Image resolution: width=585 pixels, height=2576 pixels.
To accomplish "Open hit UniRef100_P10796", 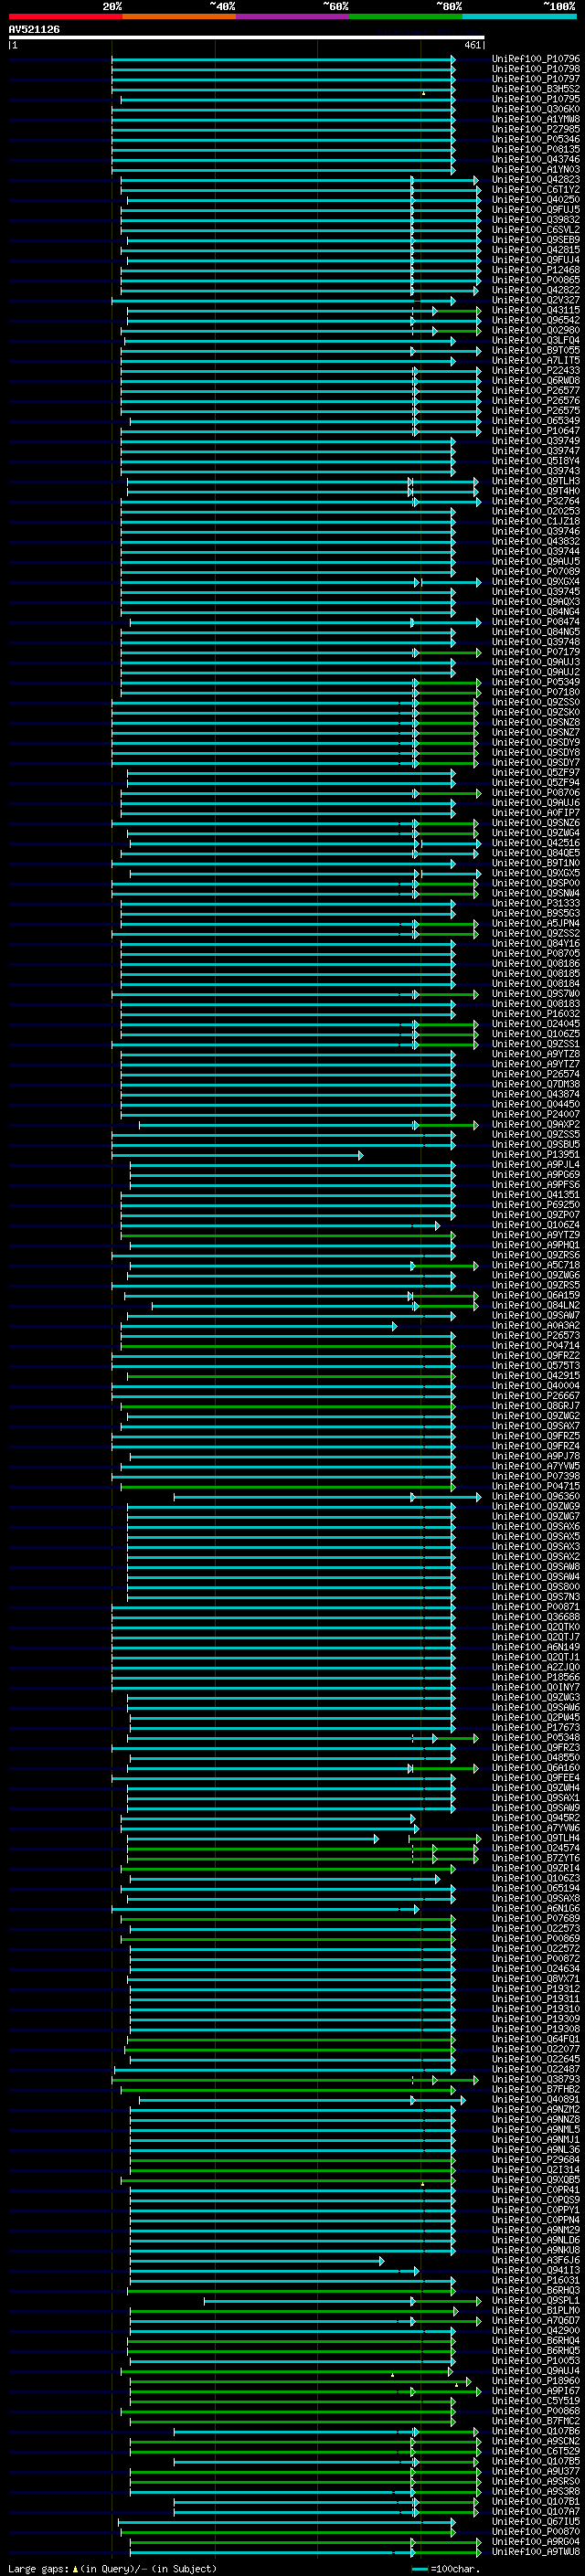I will pos(536,59).
